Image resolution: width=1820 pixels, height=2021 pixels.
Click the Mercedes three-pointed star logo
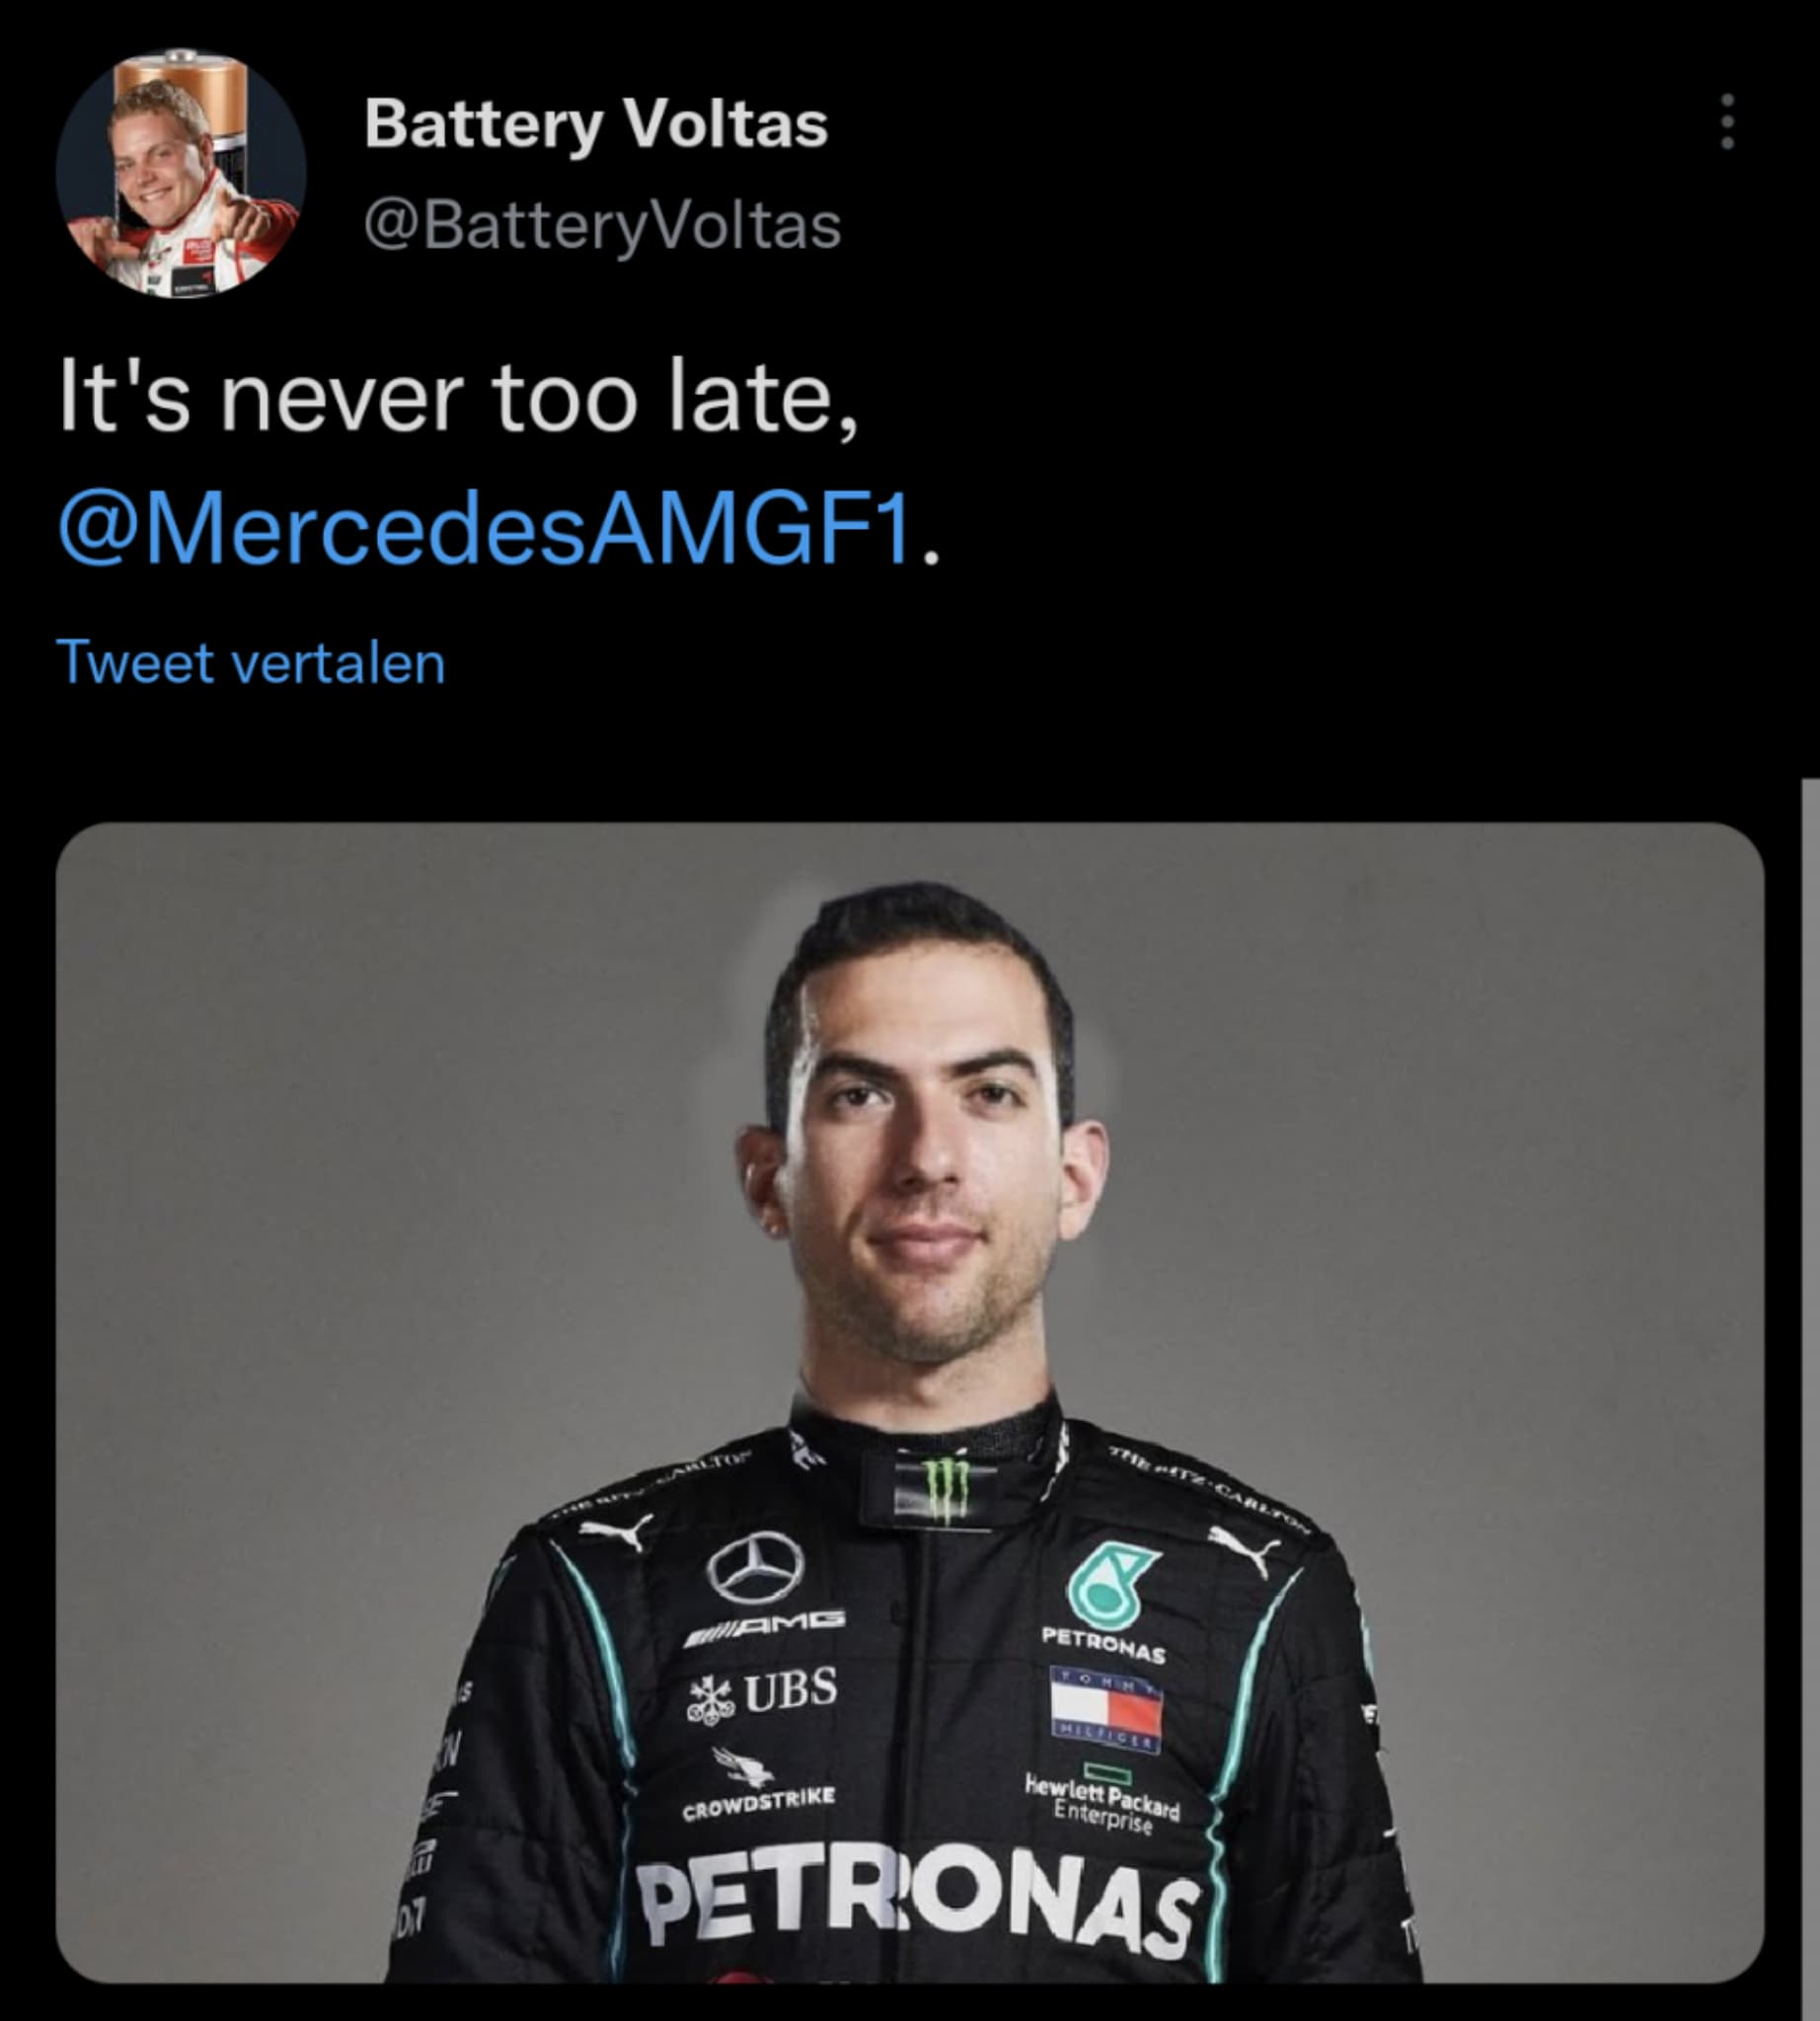755,1567
